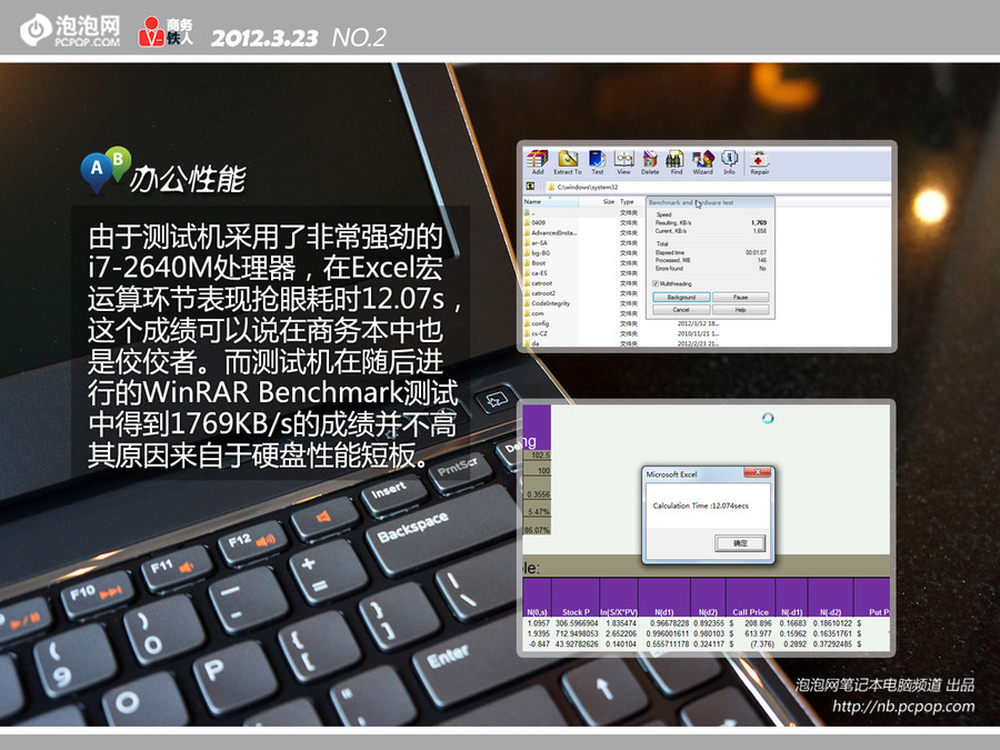Open the WinRAR Wizard tool
The height and width of the screenshot is (750, 1000).
pos(703,162)
